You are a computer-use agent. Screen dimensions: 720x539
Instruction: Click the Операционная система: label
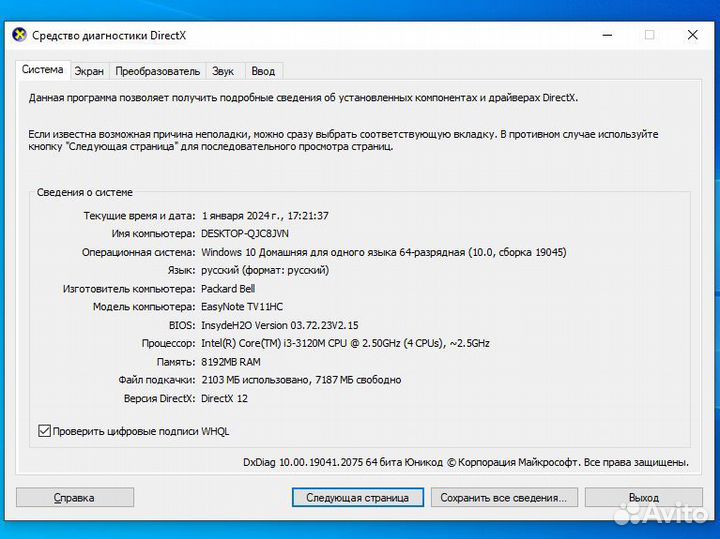point(139,252)
